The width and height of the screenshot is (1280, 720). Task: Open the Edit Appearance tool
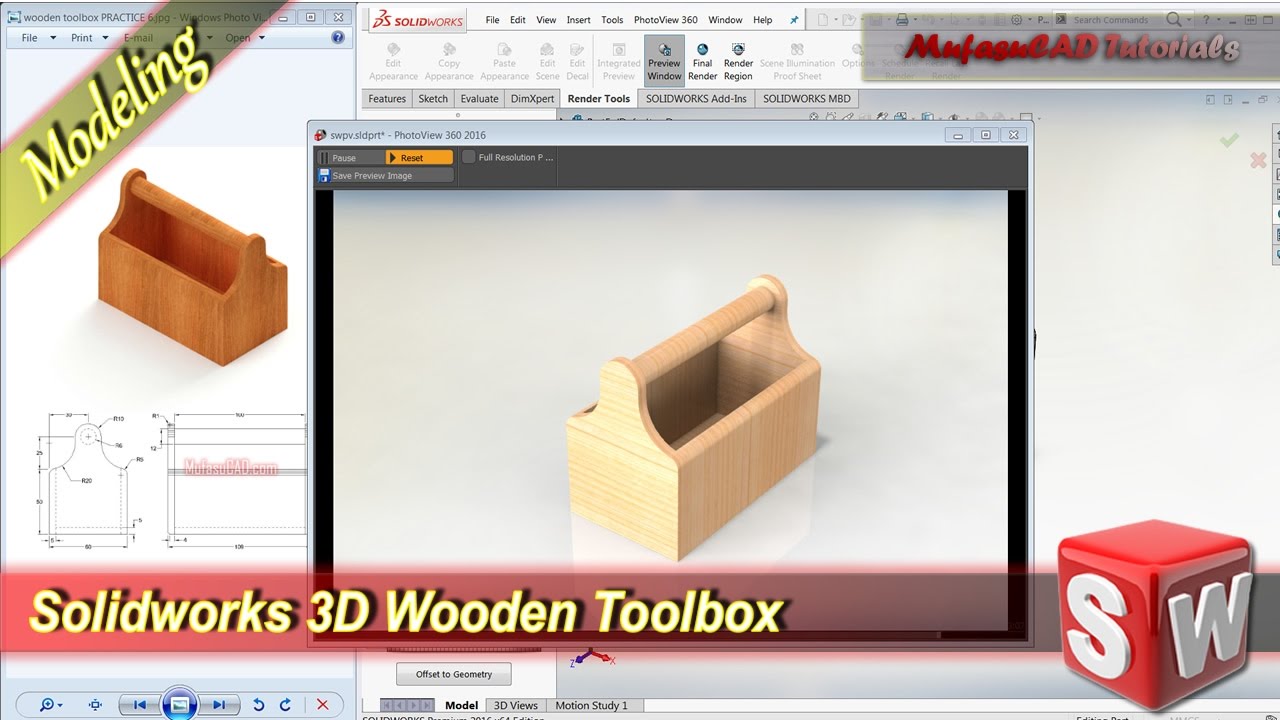click(x=393, y=62)
